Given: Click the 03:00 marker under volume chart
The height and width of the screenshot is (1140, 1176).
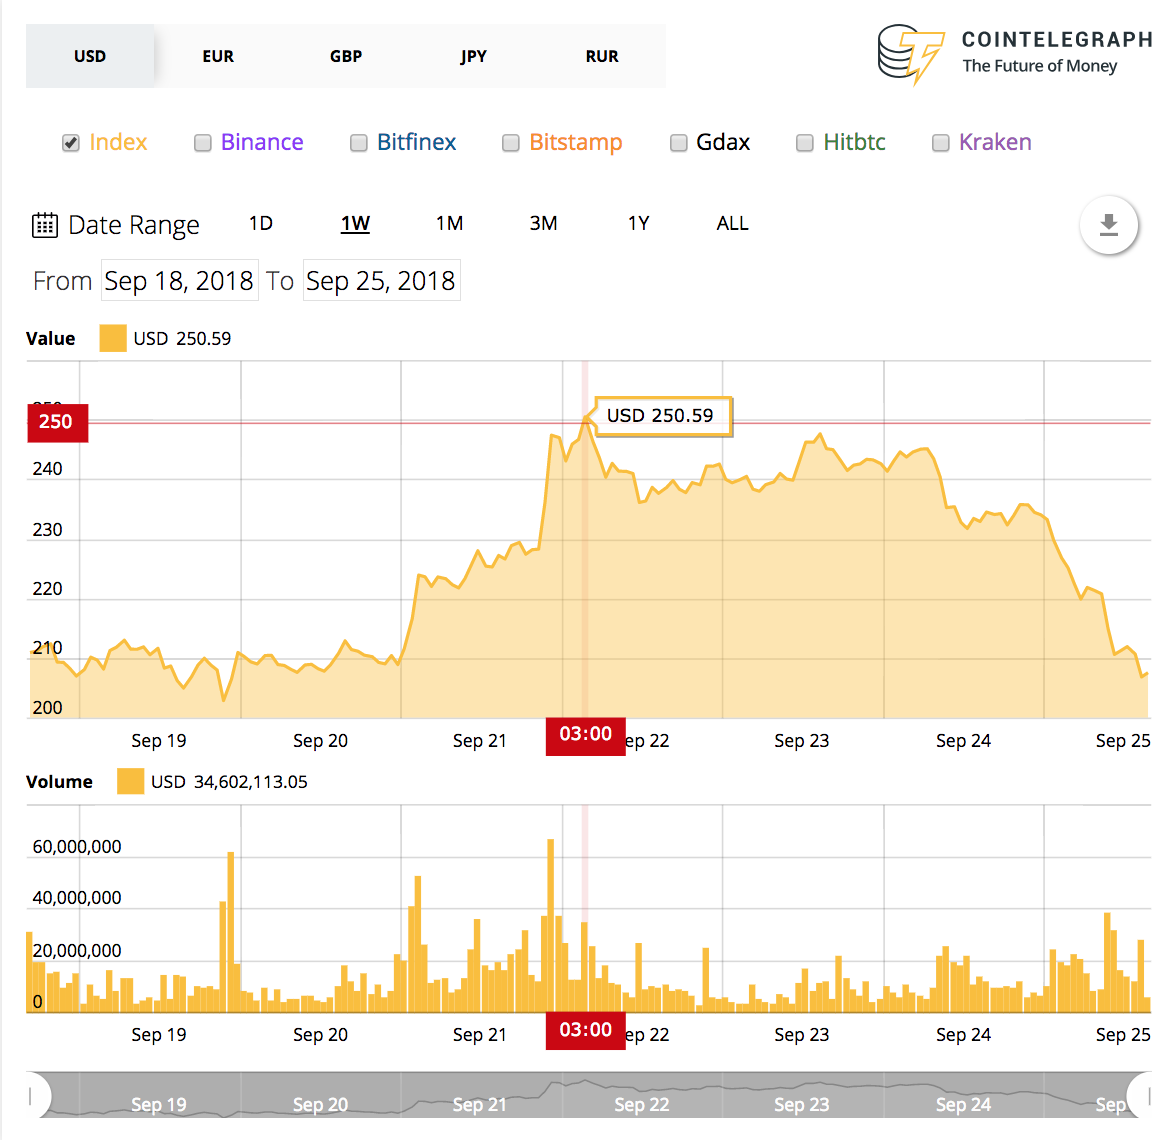Looking at the screenshot, I should [x=586, y=1030].
